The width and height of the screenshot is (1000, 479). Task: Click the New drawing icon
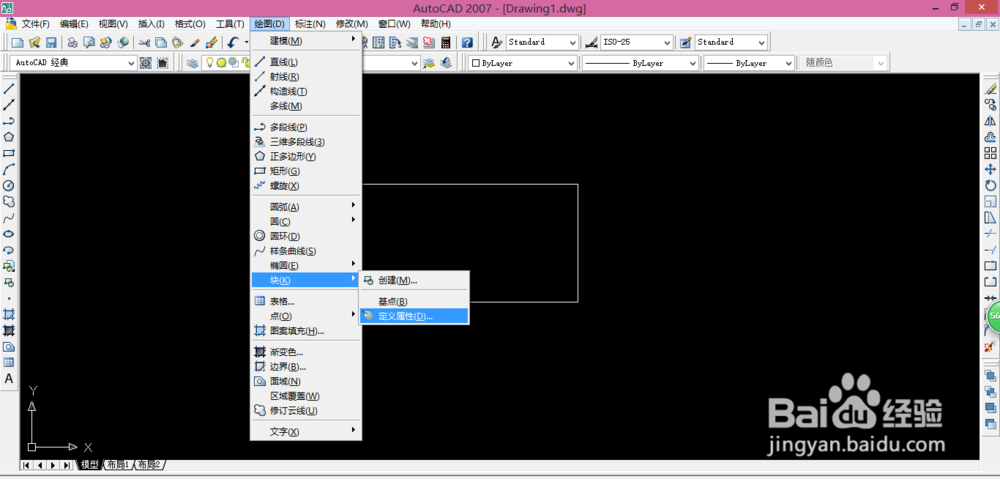17,43
